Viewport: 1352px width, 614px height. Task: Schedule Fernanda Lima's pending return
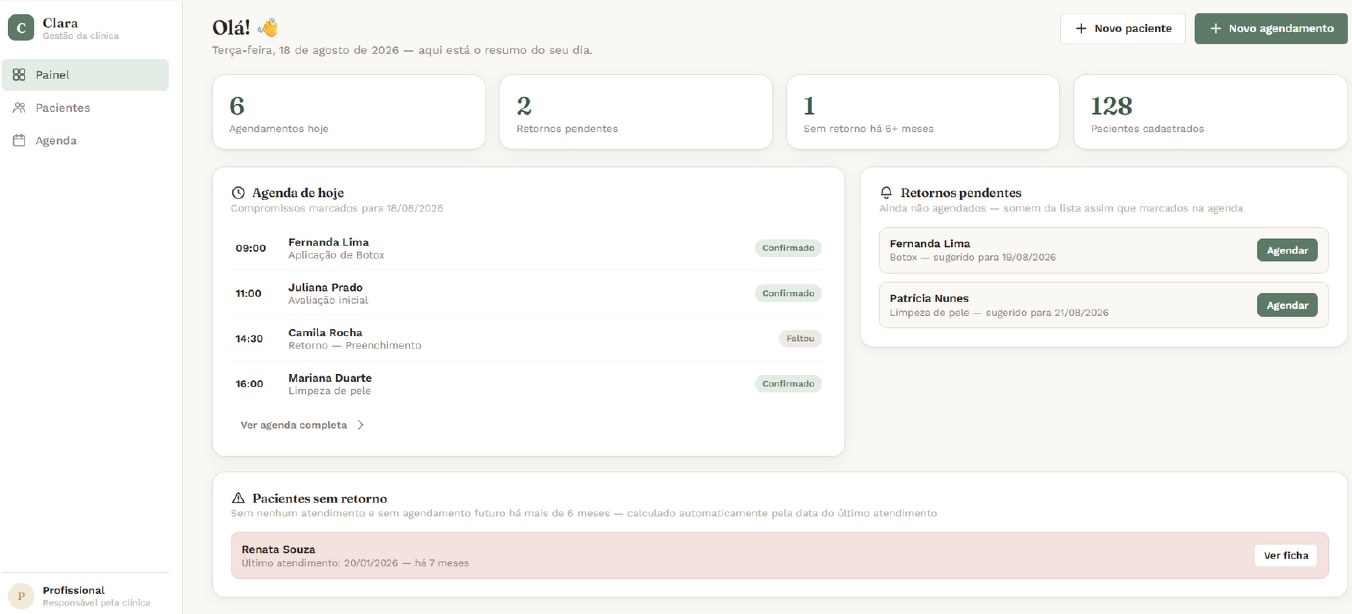pyautogui.click(x=1287, y=250)
